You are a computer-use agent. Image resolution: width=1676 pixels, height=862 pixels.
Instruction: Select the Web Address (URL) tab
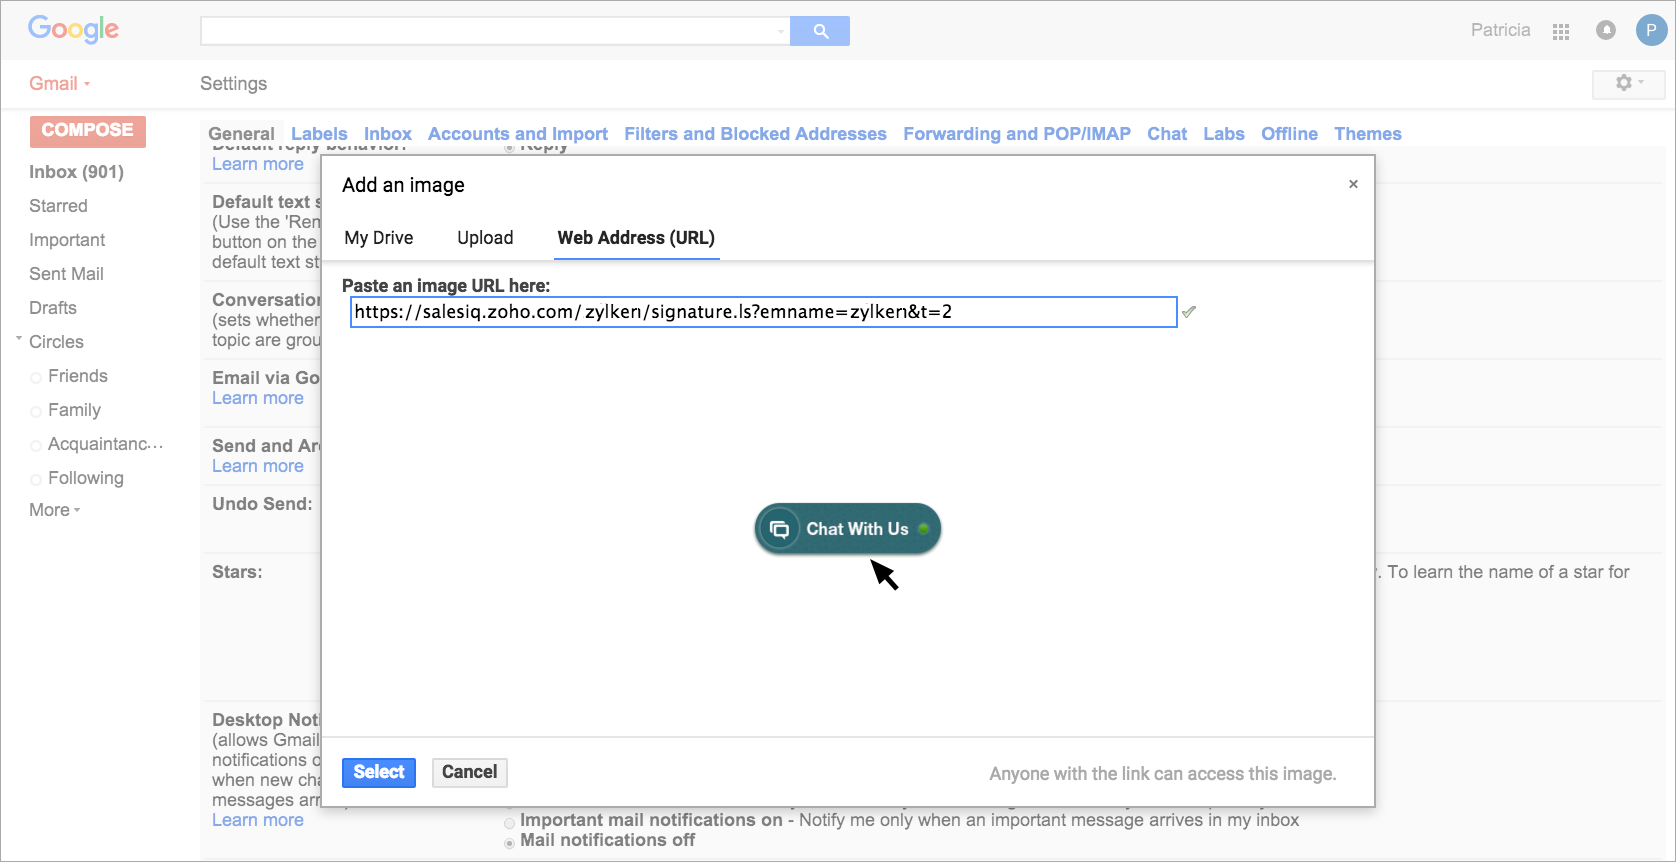(636, 238)
